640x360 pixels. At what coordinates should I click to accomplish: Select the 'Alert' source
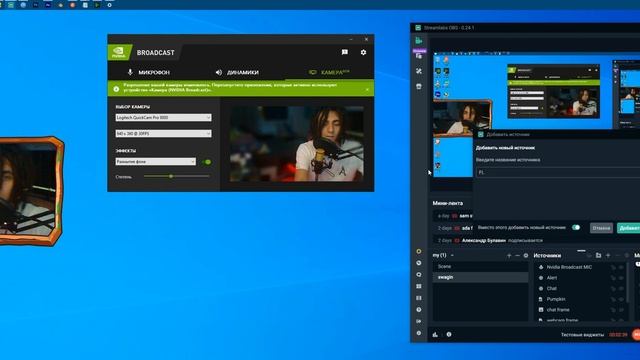[552, 278]
